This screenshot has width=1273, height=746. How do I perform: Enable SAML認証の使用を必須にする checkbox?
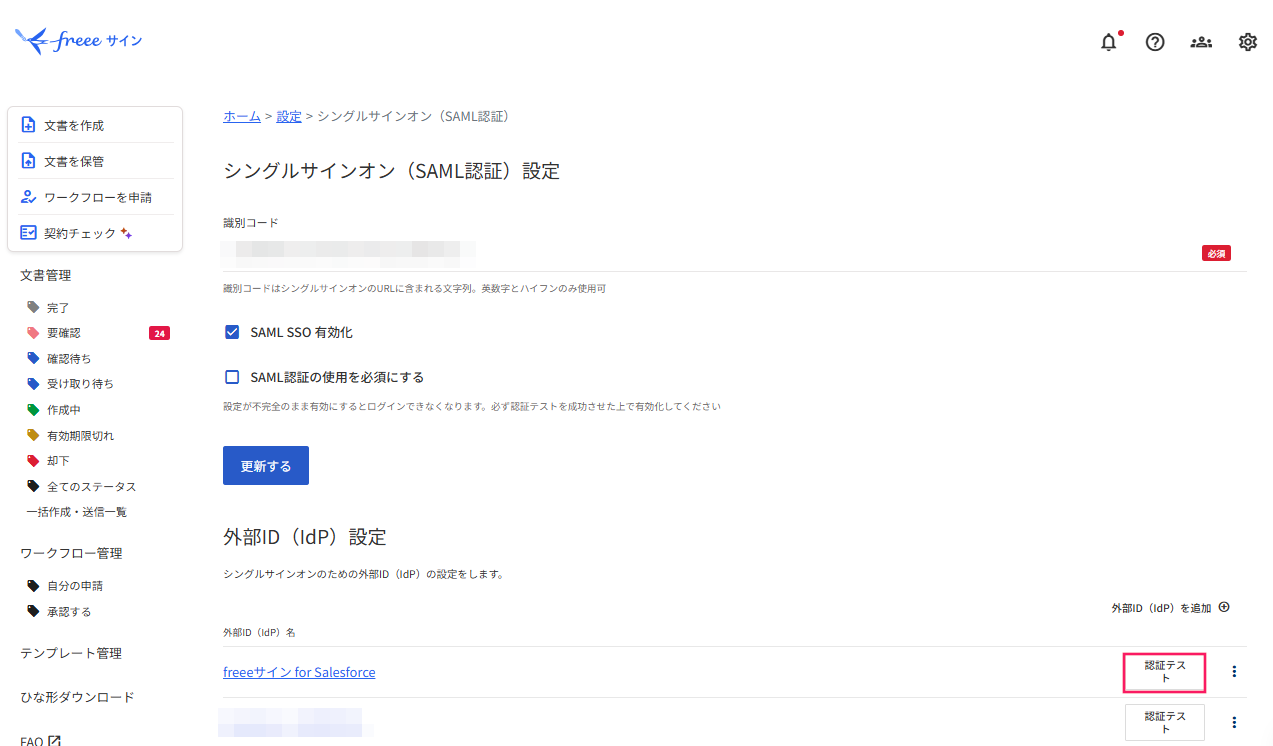pyautogui.click(x=232, y=377)
